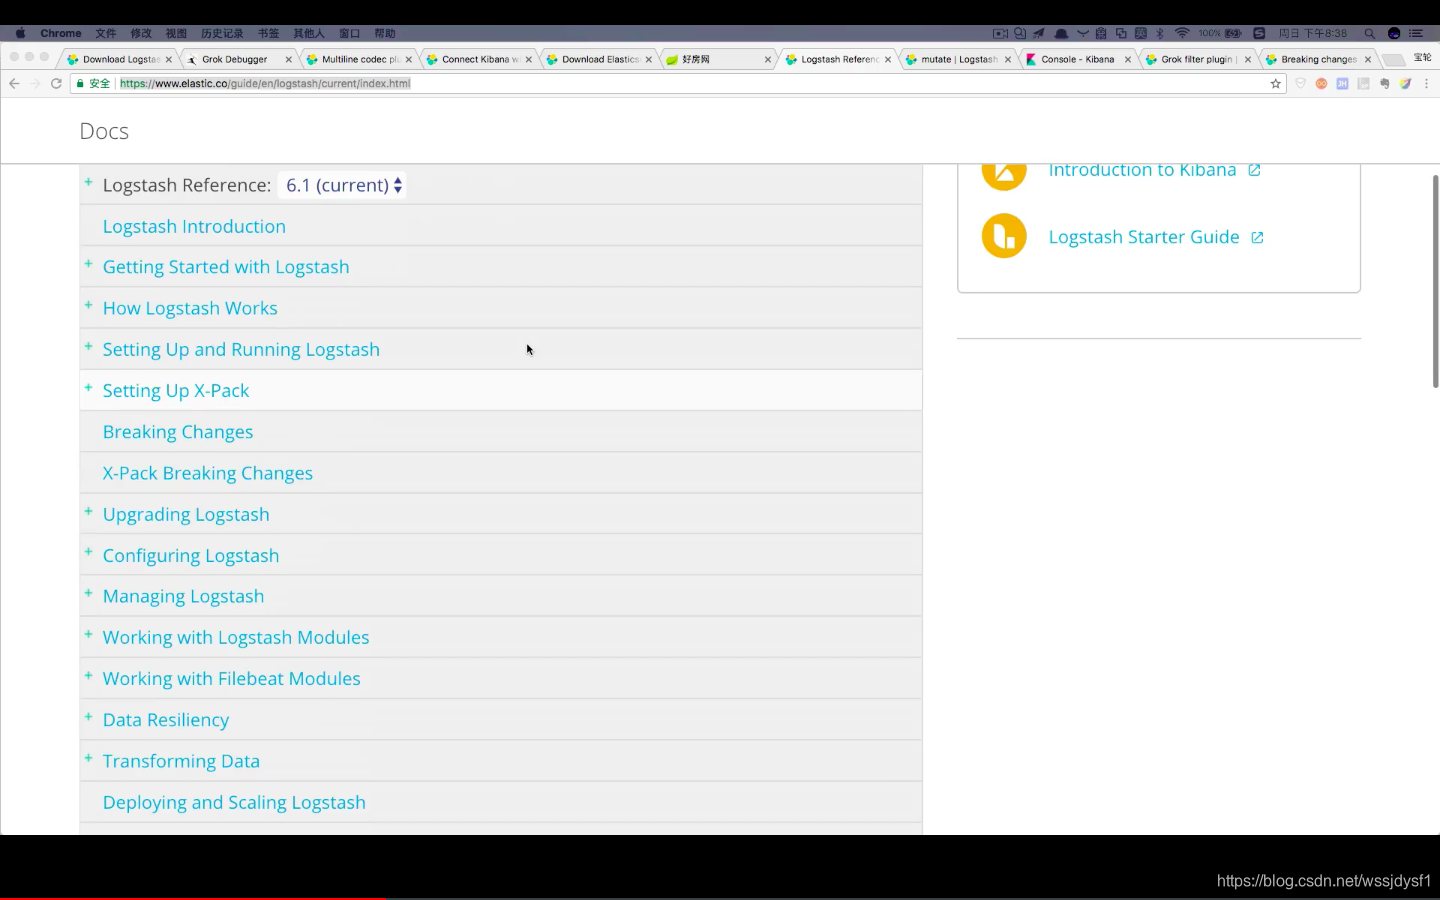Open Configuring Logstash link
Viewport: 1440px width, 900px height.
191,555
